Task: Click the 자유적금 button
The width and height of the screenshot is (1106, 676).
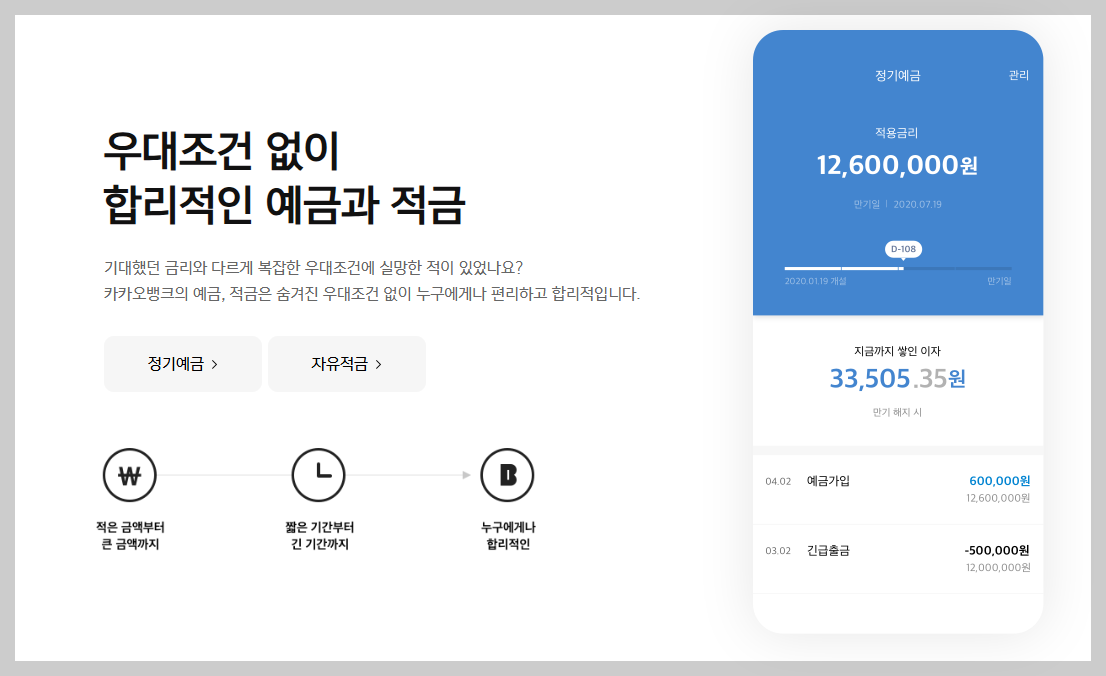Action: click(x=347, y=364)
